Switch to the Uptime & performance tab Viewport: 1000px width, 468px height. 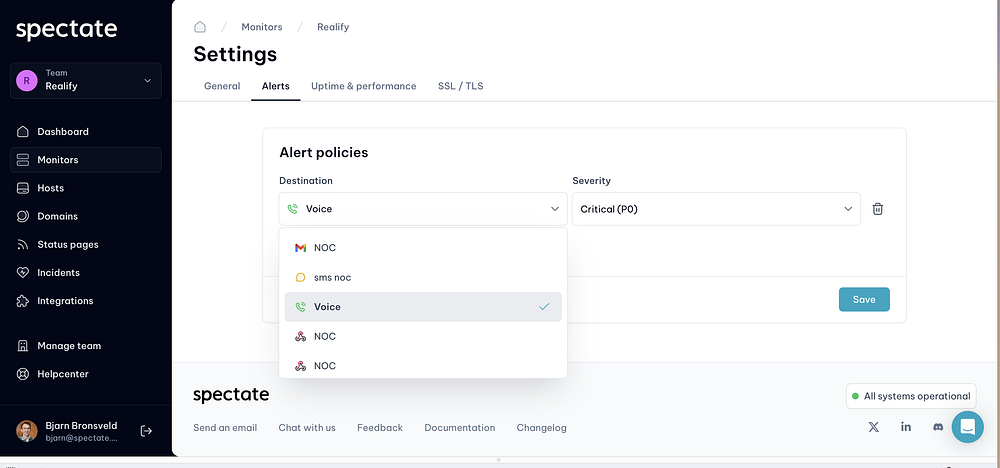[363, 86]
